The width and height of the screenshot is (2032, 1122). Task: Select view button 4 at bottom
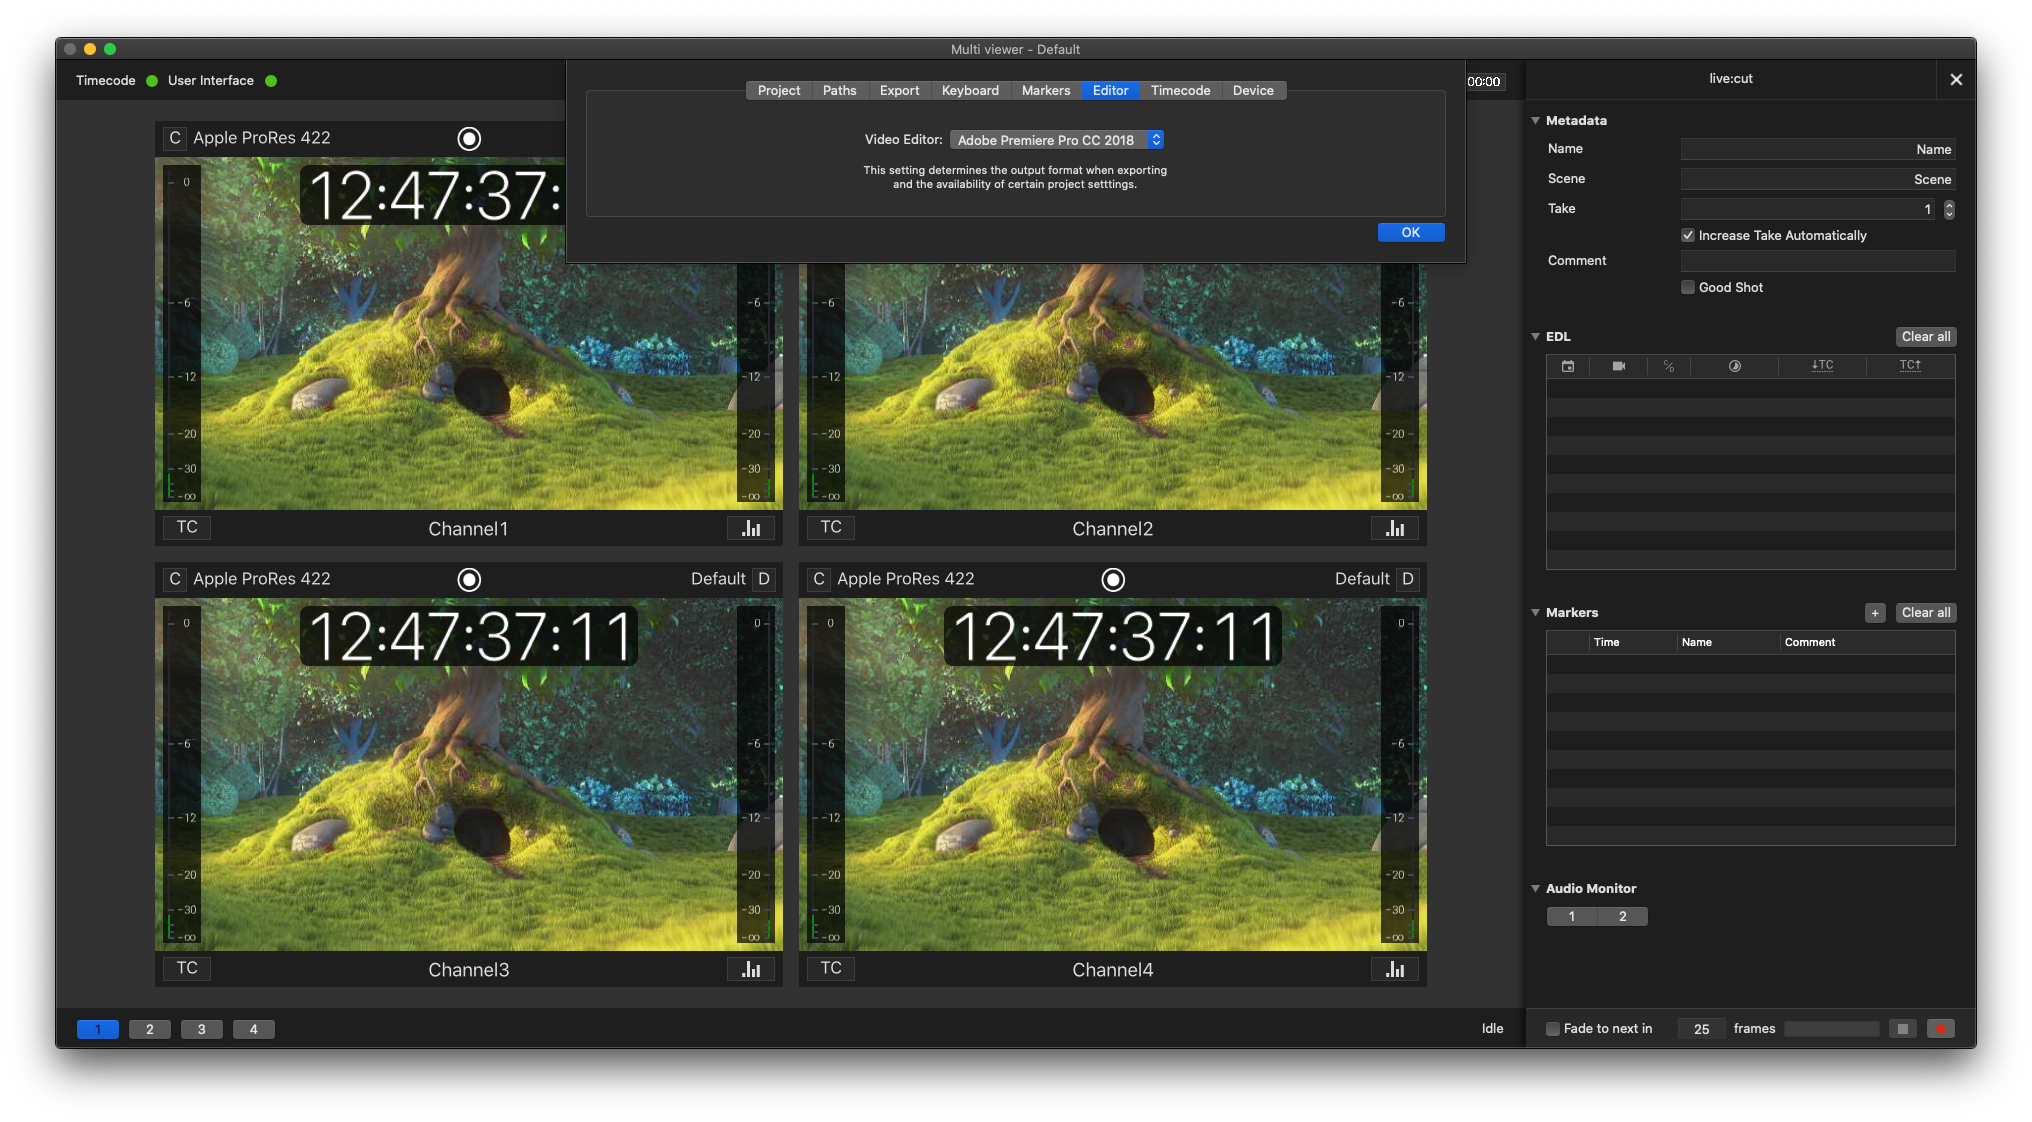[254, 1029]
